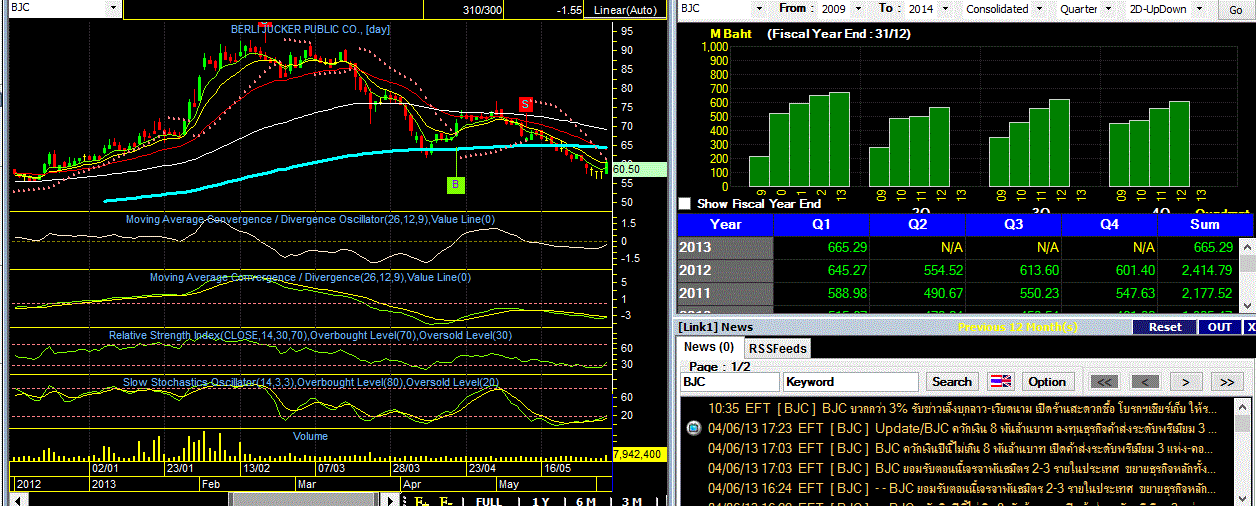Select the 1Y chart range
The width and height of the screenshot is (1256, 506).
click(x=540, y=501)
